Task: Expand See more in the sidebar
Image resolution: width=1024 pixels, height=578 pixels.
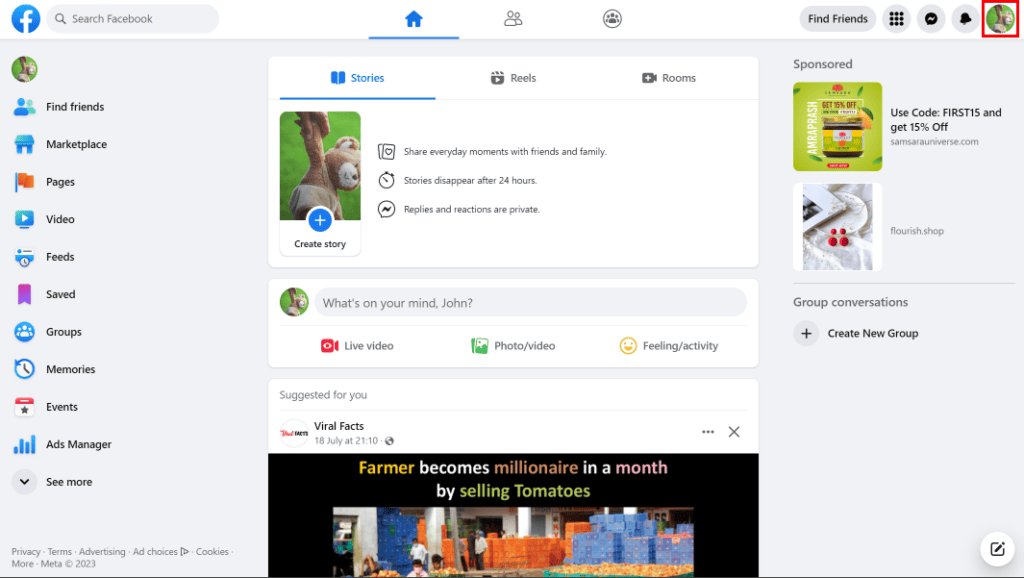Action: (67, 481)
